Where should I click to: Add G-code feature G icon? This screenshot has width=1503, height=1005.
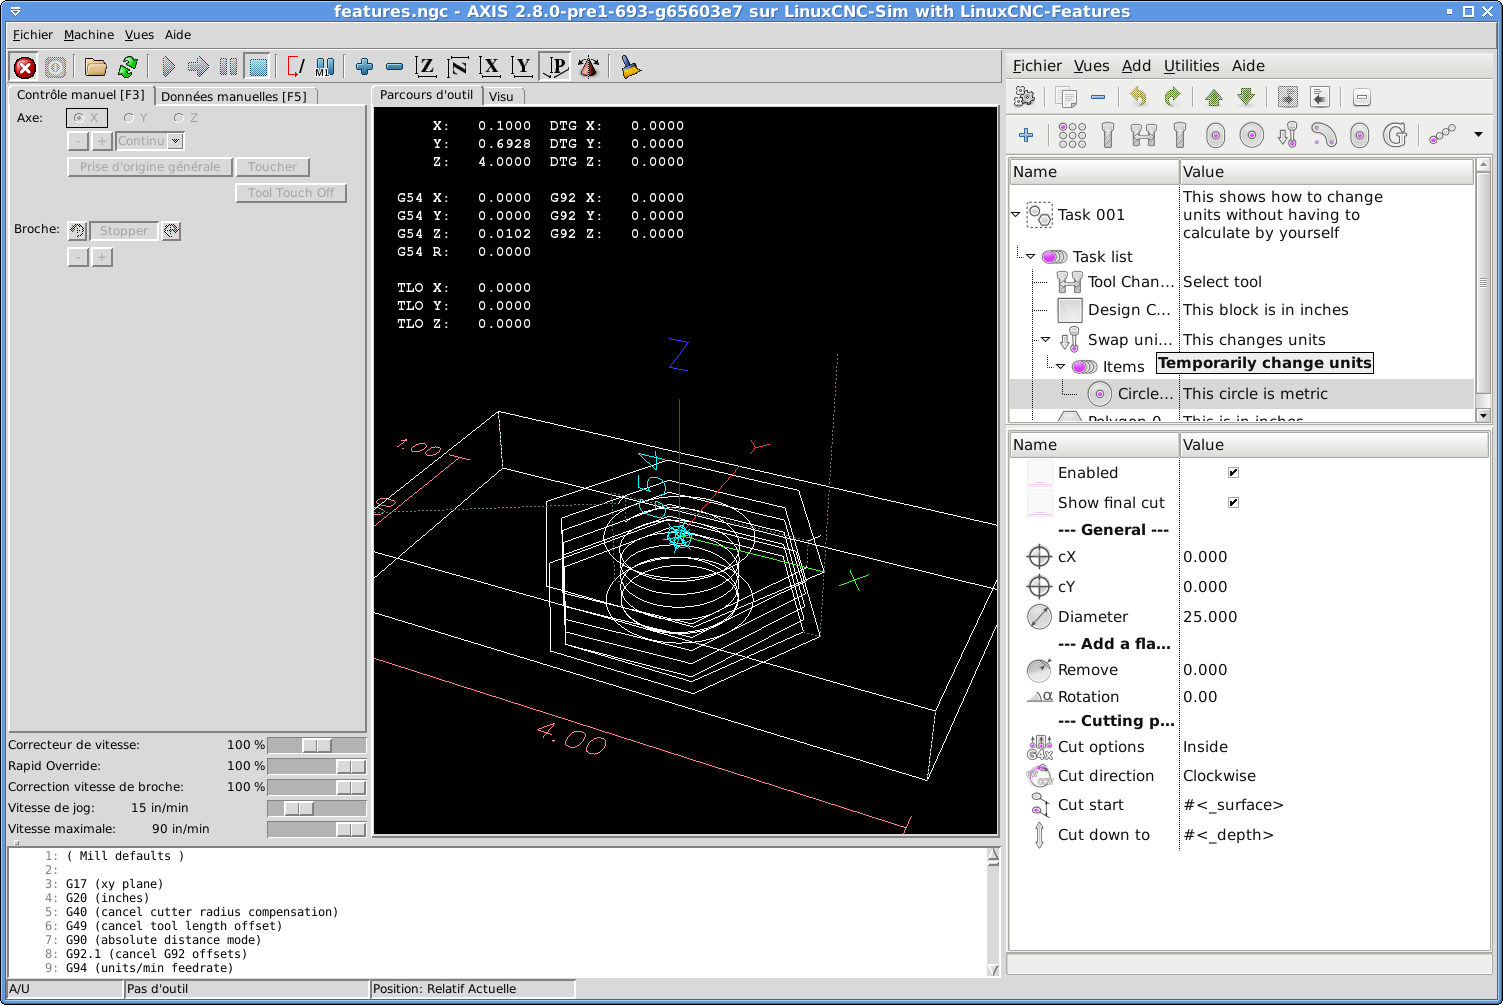tap(1395, 135)
